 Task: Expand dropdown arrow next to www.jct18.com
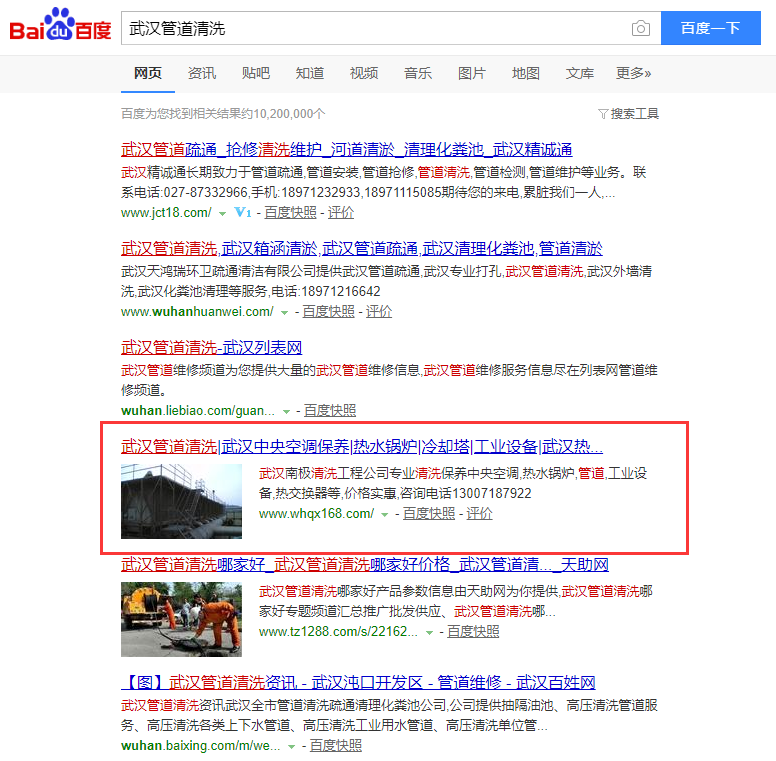[223, 214]
